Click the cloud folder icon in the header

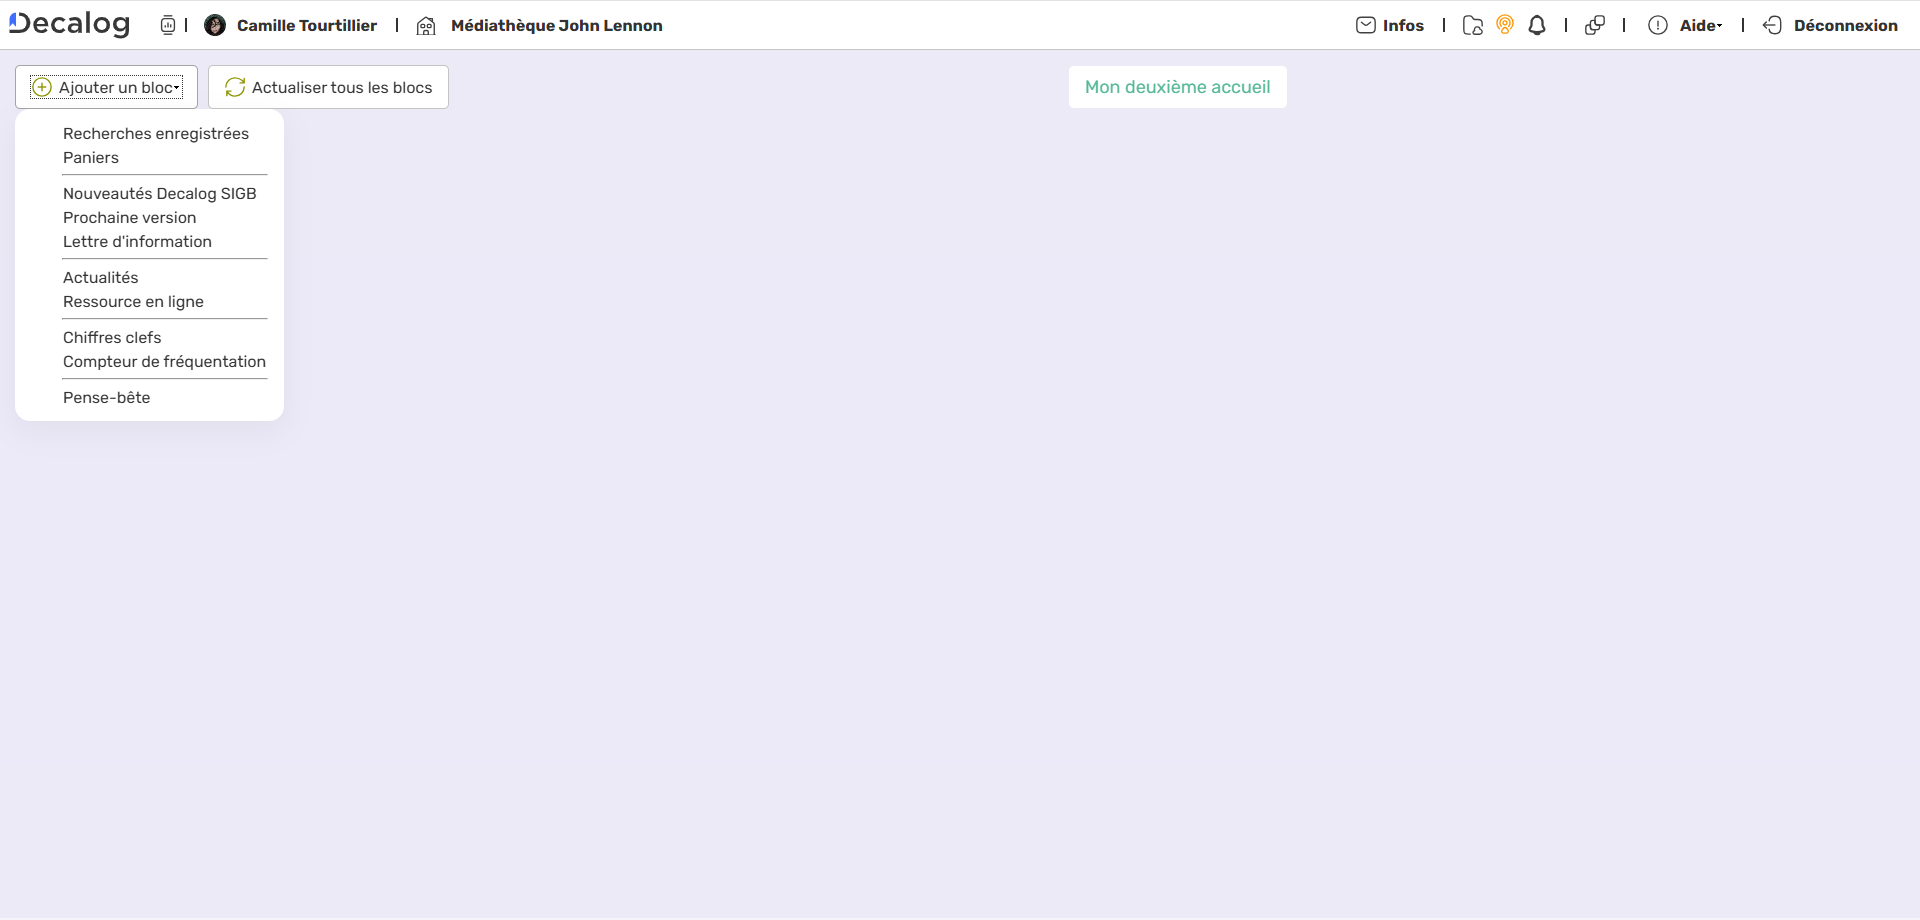[1472, 25]
